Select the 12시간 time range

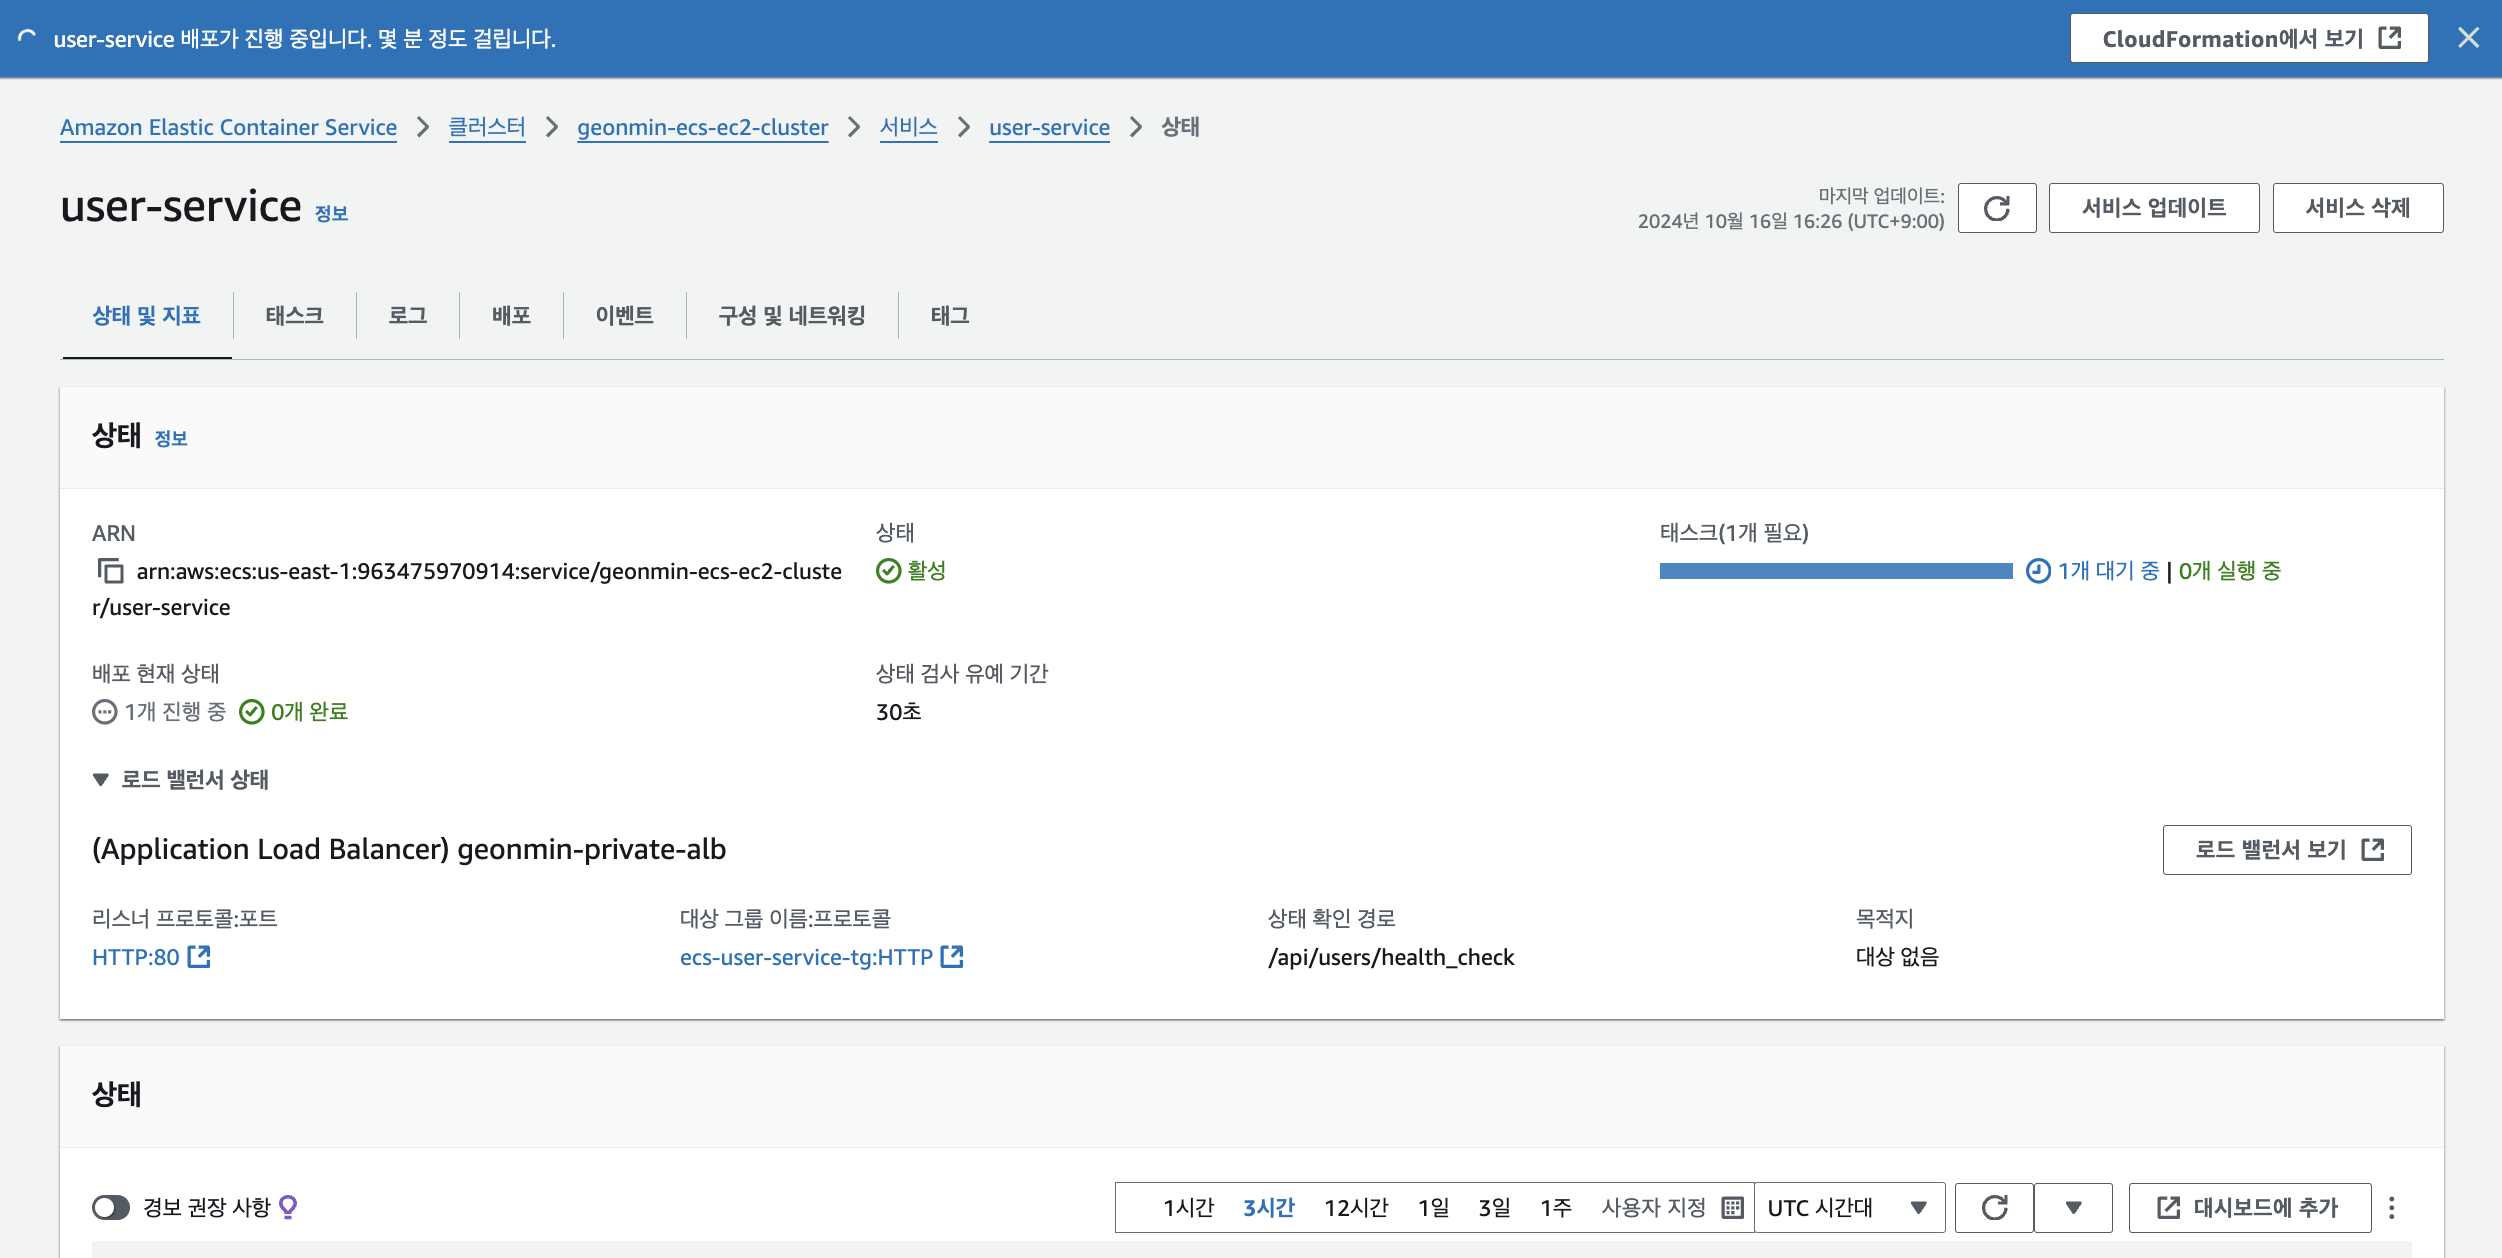pyautogui.click(x=1356, y=1208)
